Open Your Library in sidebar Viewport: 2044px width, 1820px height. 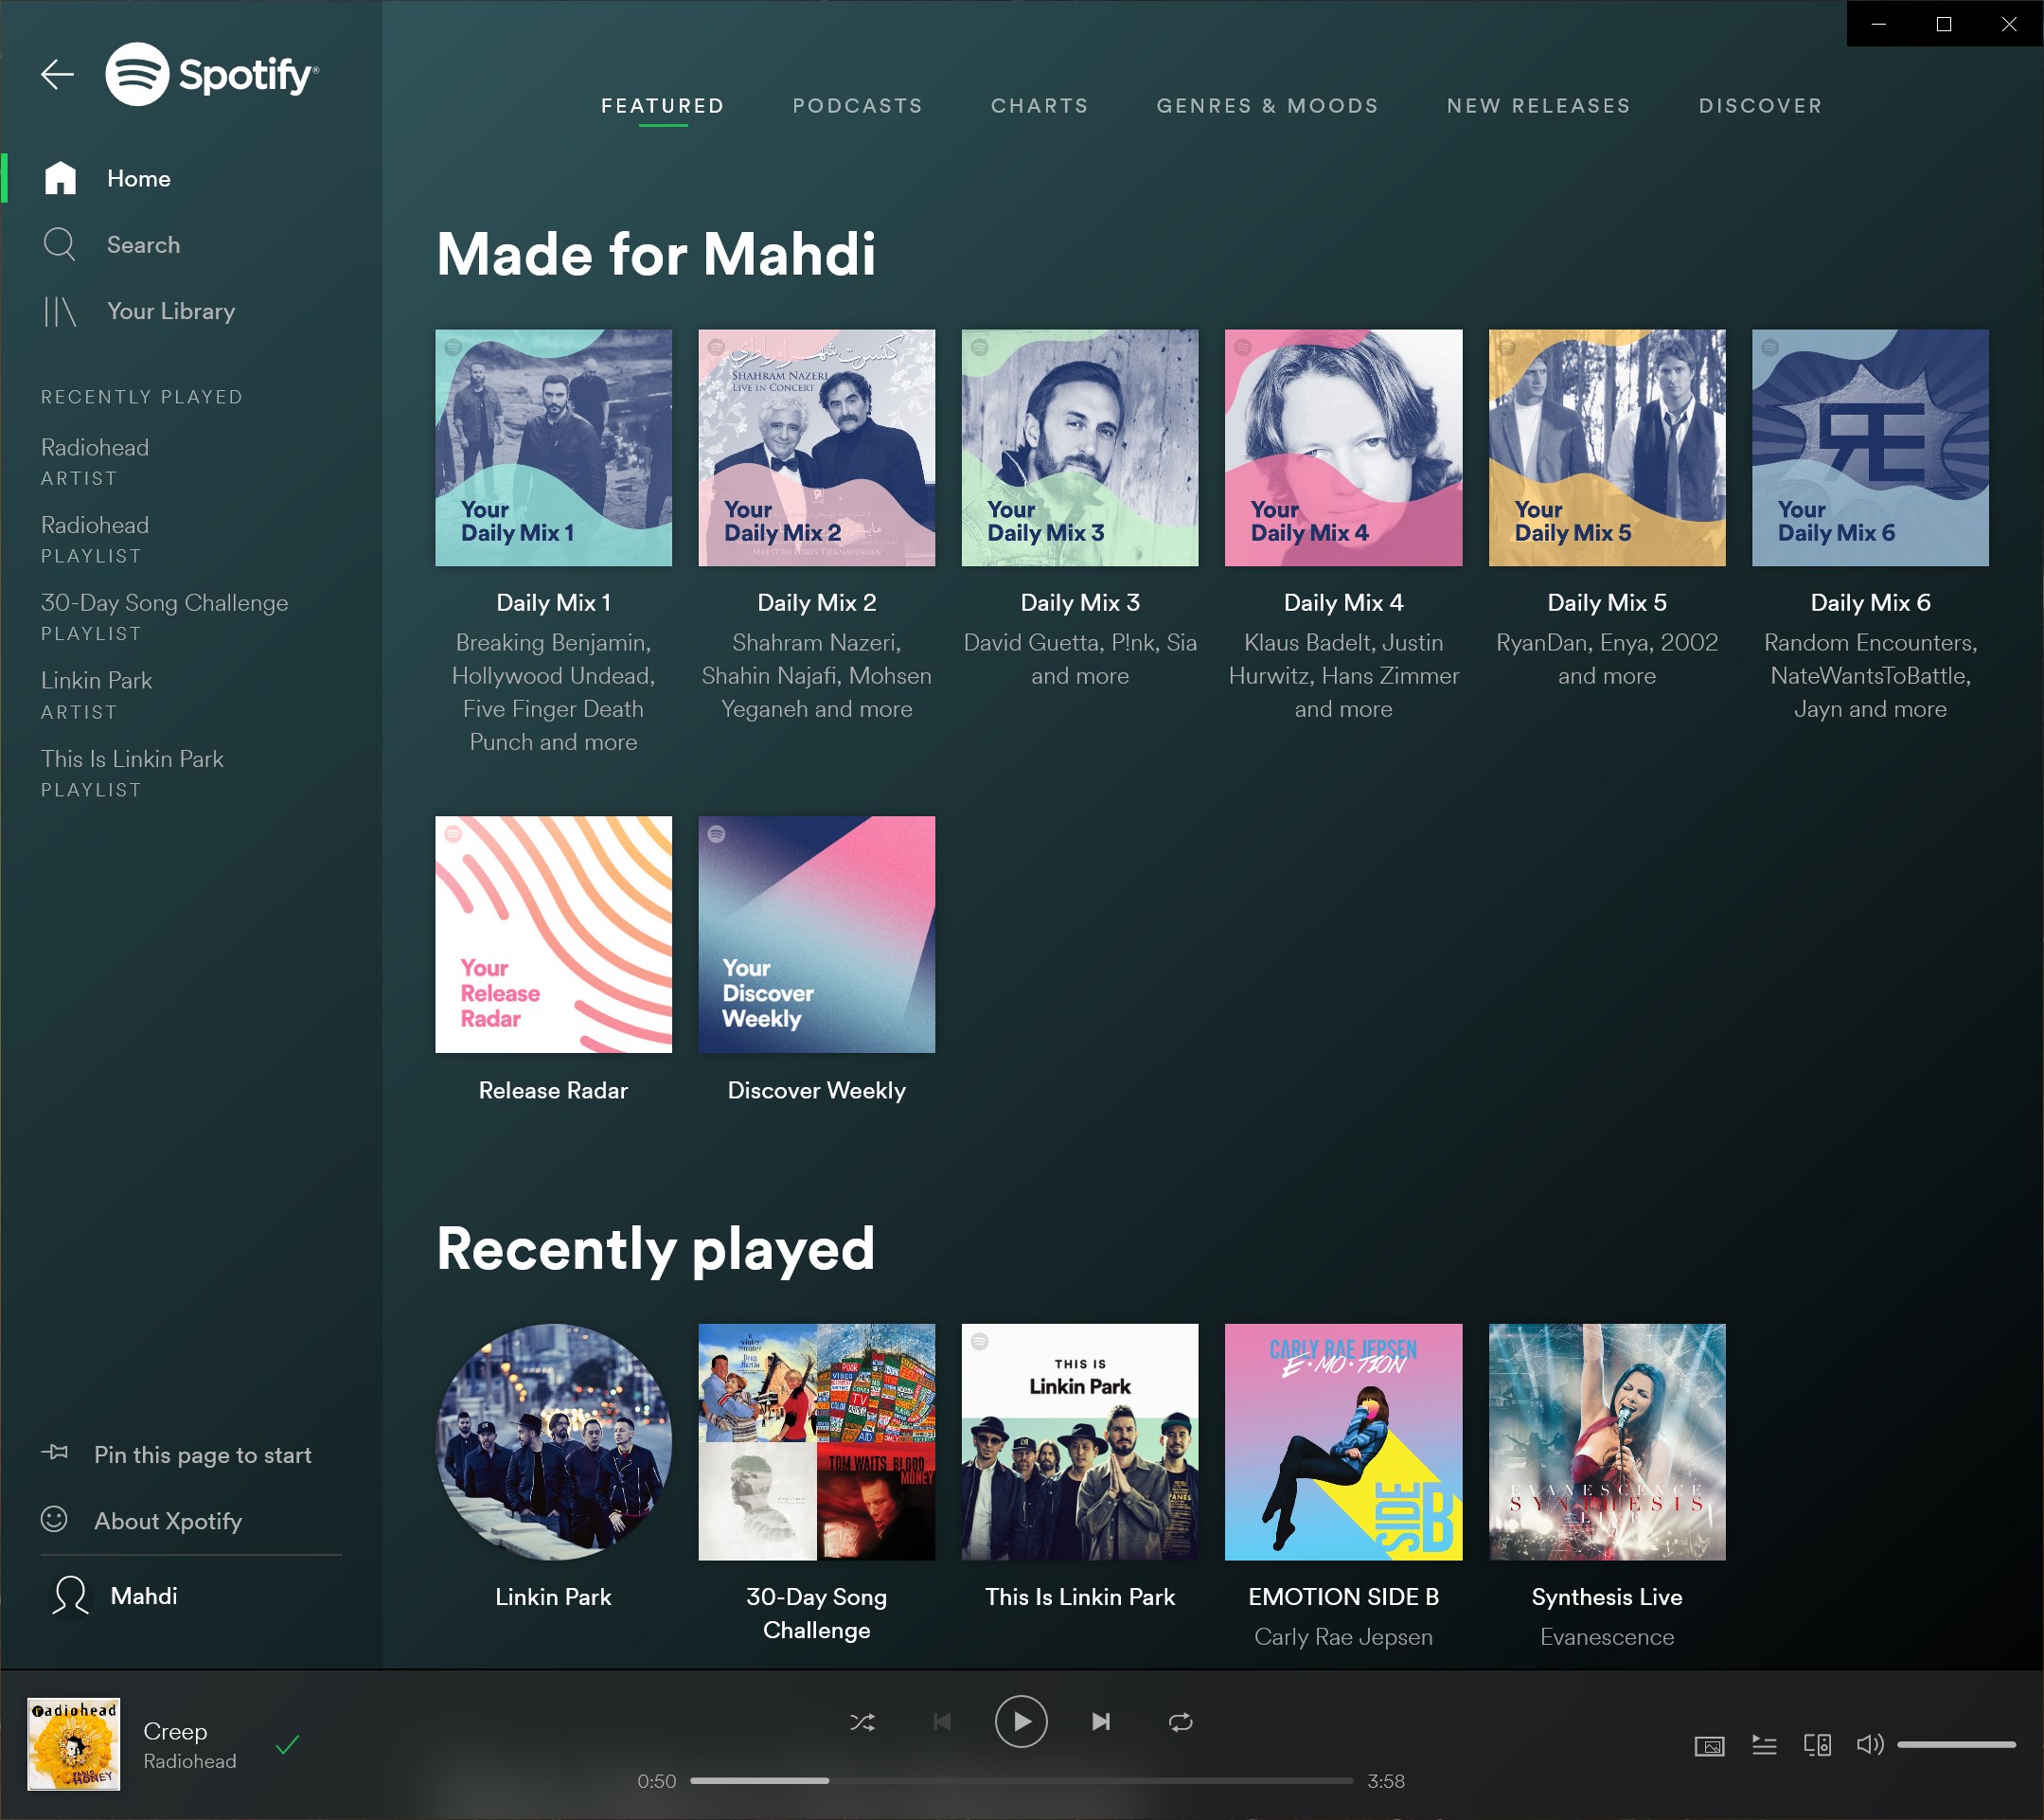[171, 311]
